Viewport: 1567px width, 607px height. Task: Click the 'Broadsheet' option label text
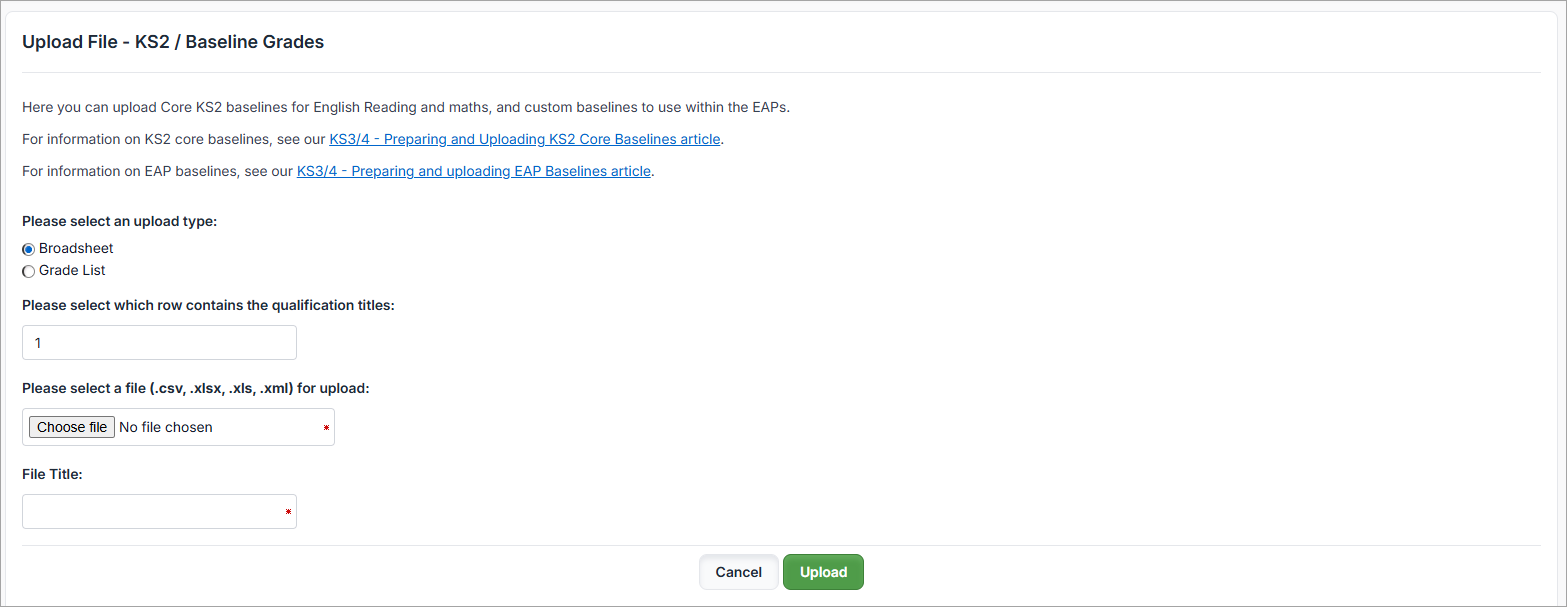[76, 248]
